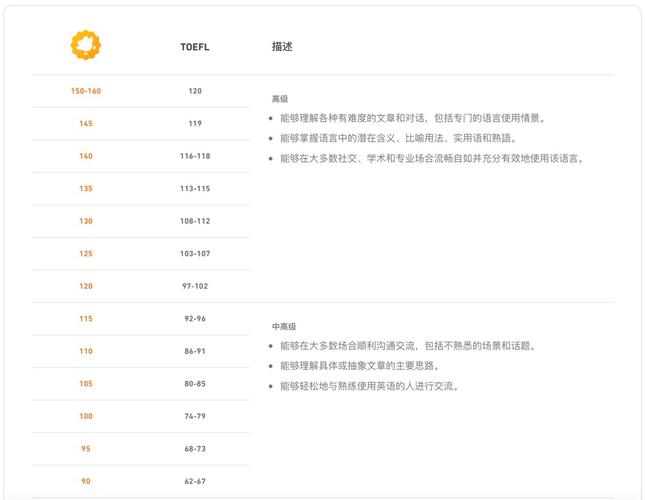
Task: Select the TOEFL range 68-73
Action: click(x=195, y=448)
